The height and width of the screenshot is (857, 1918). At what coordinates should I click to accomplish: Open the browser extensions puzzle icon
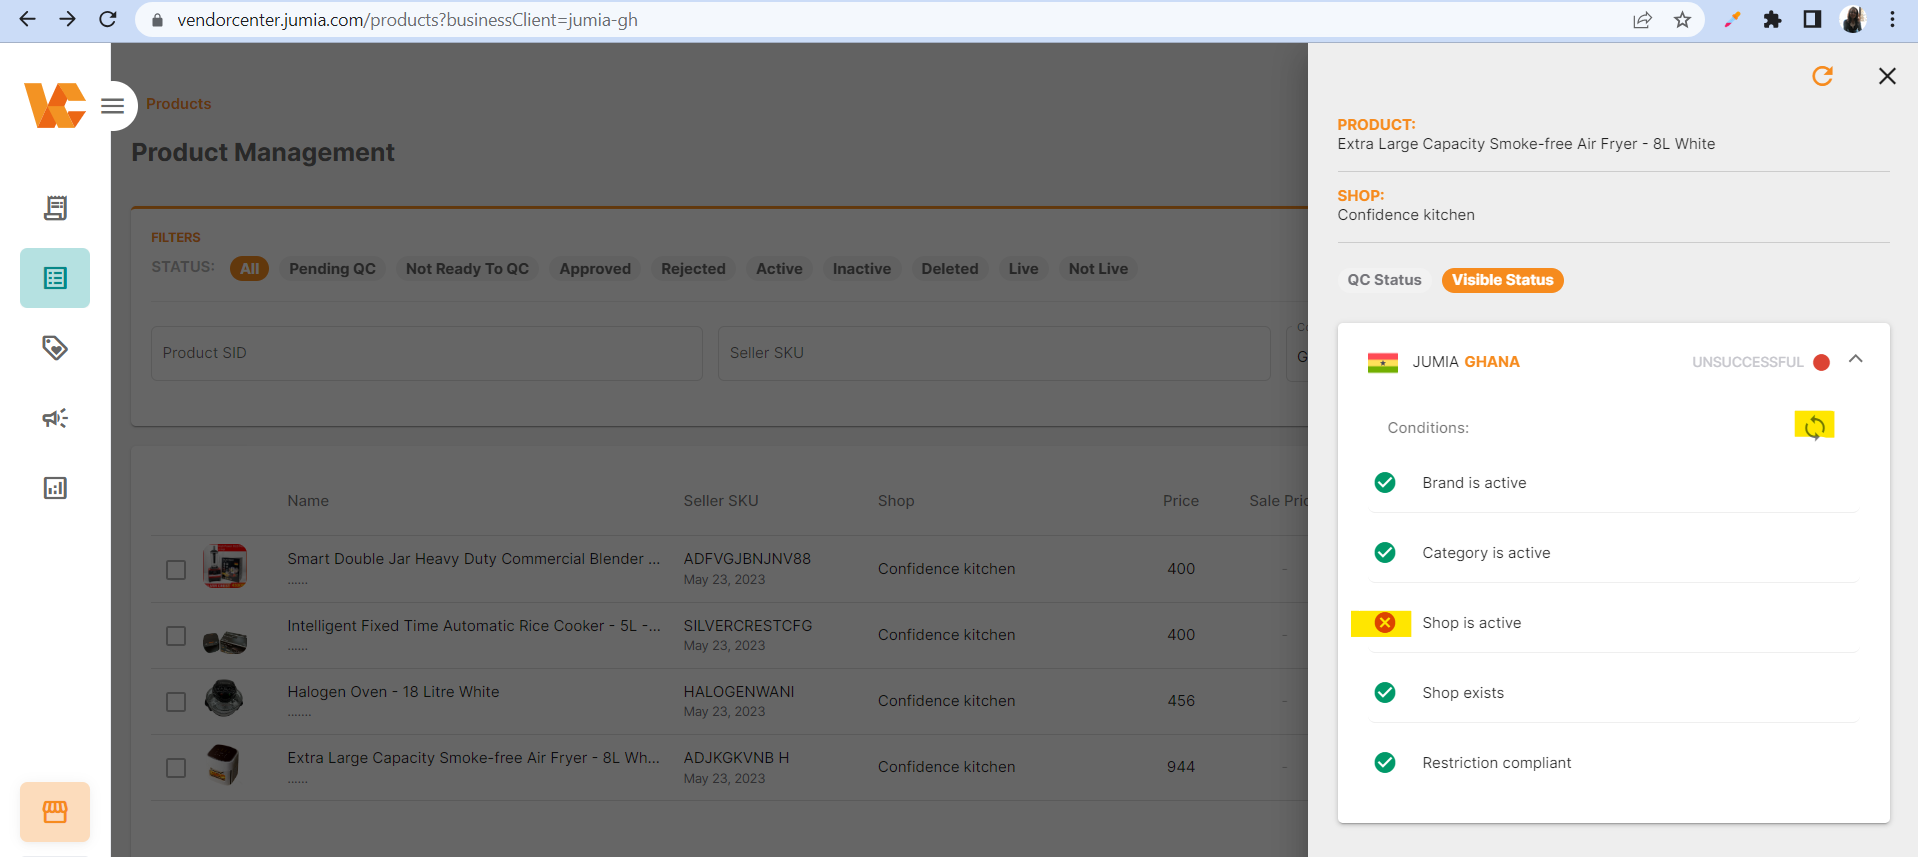[x=1772, y=20]
